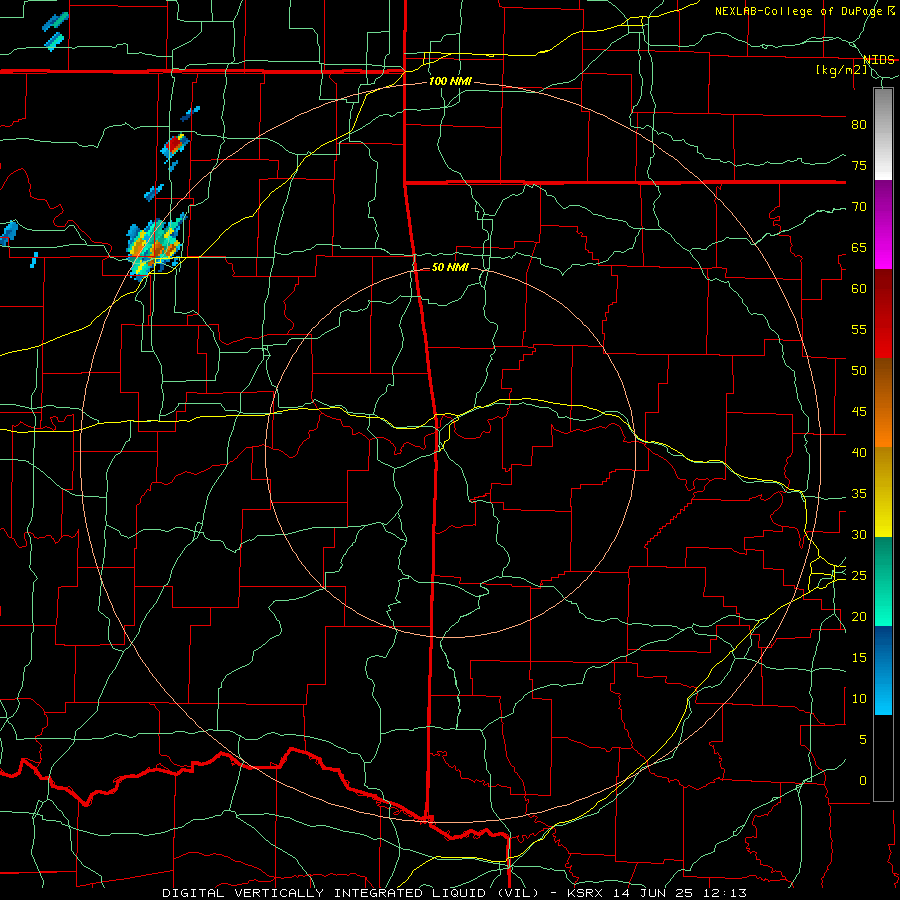Viewport: 900px width, 900px height.
Task: Pick the black bottom segment of the color bar
Action: click(x=883, y=758)
